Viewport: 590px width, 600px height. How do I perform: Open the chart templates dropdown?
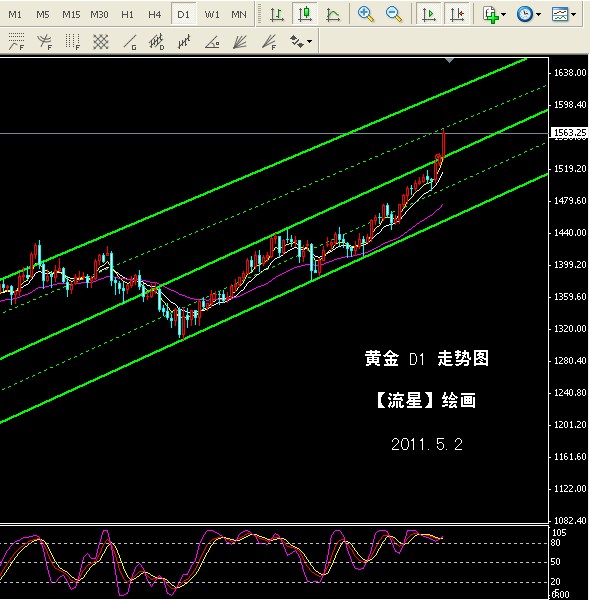tap(573, 15)
